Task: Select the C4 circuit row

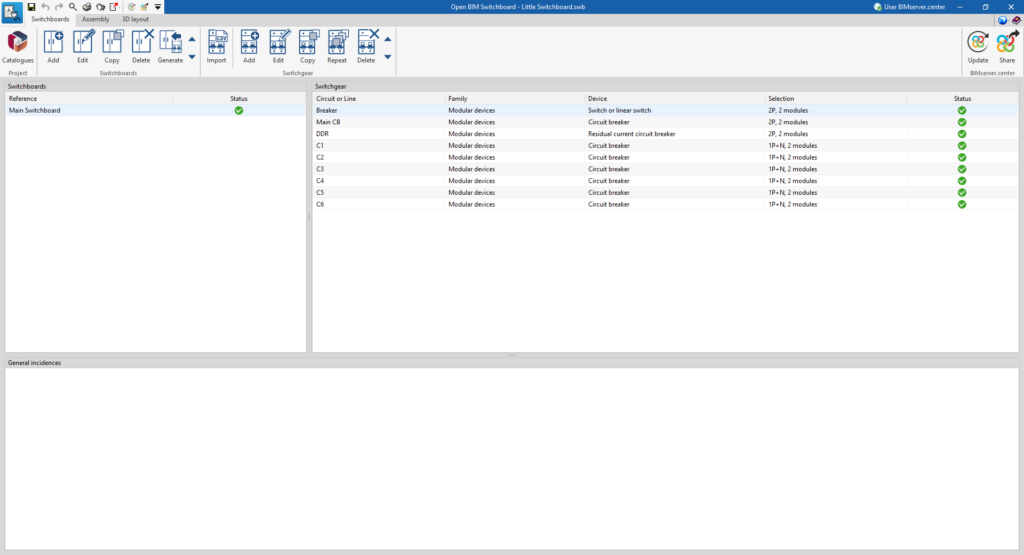Action: (x=665, y=181)
